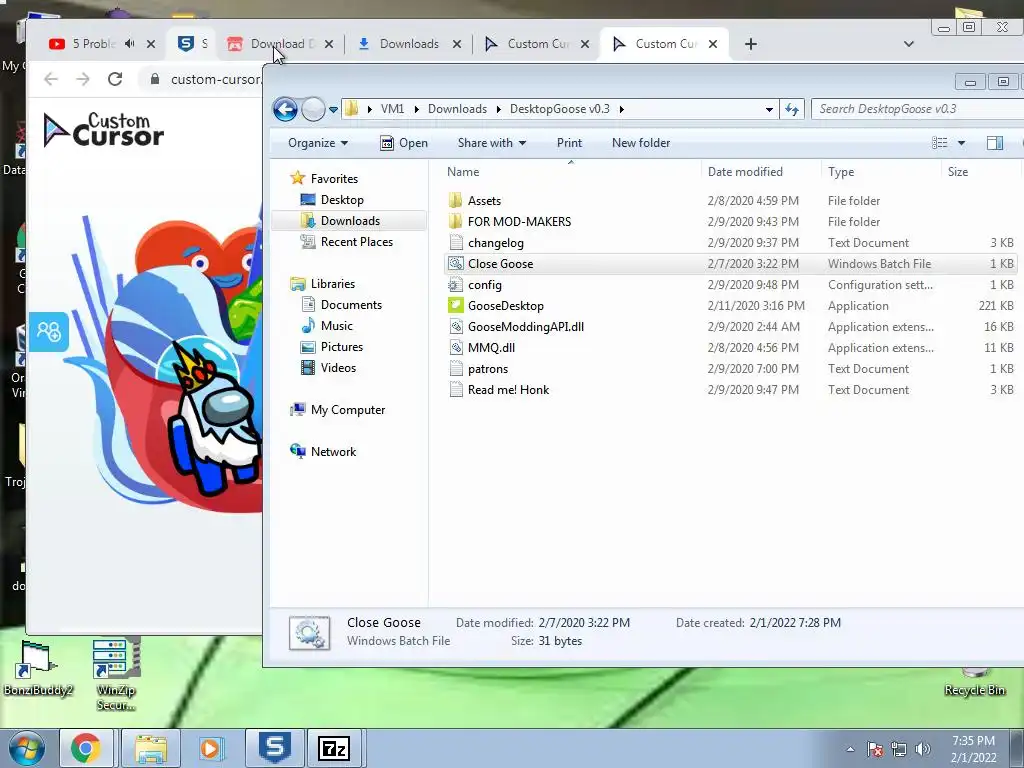
Task: Open the Organize menu
Action: click(x=318, y=143)
